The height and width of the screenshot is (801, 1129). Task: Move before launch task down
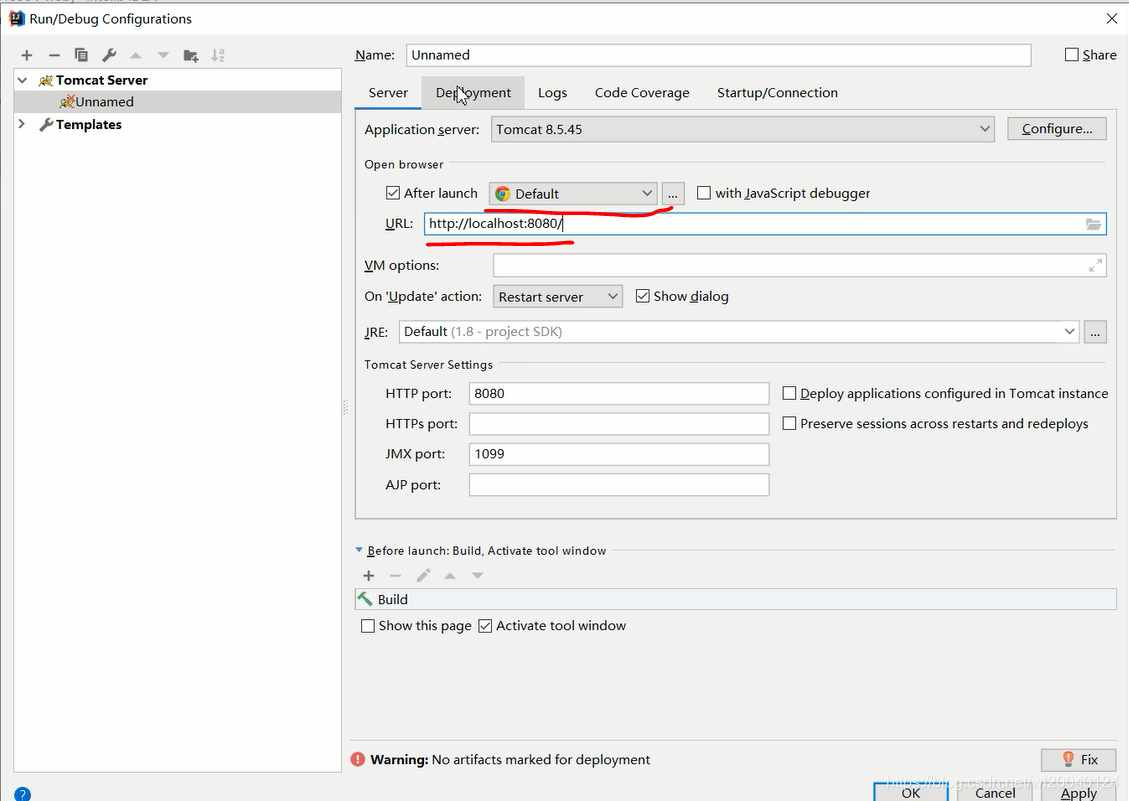coord(477,576)
